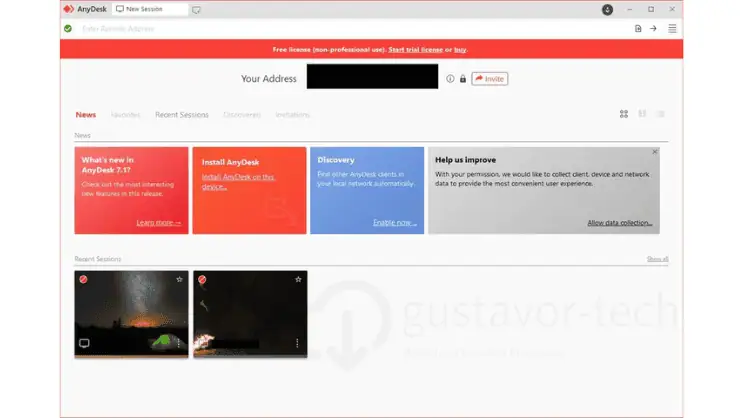
Task: Click the Your Address label
Action: coord(269,79)
